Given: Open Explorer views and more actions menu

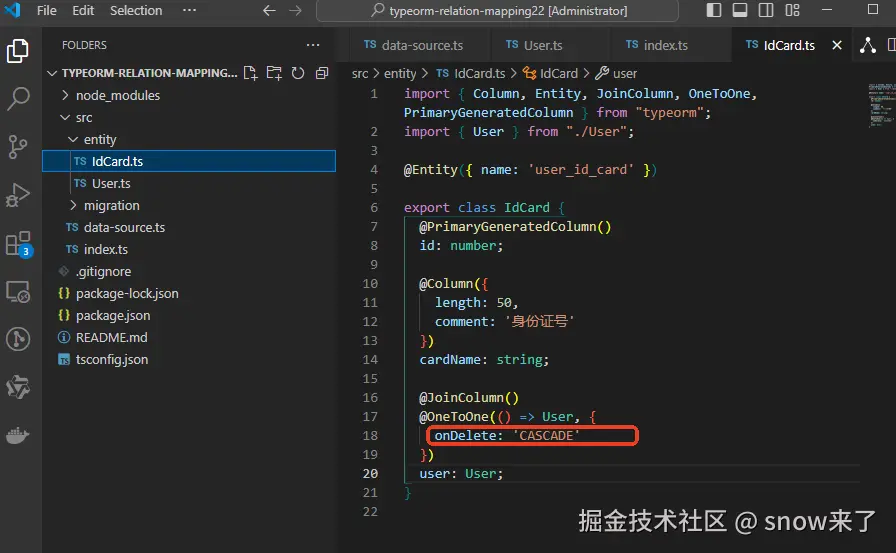Looking at the screenshot, I should point(313,45).
